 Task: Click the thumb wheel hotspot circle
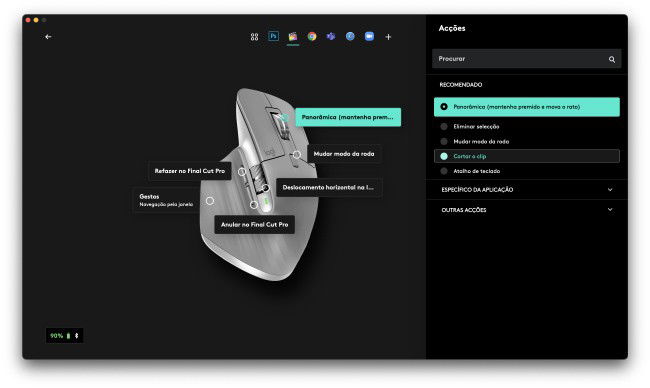[265, 188]
